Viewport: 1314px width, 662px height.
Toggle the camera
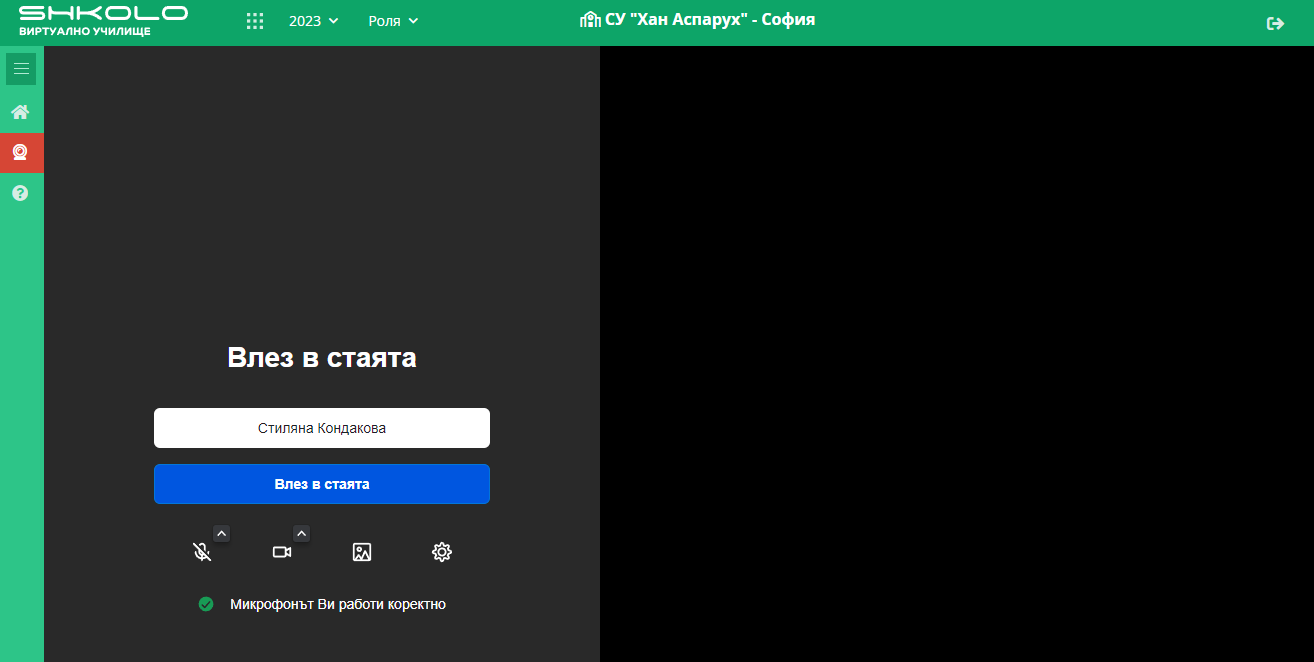282,552
